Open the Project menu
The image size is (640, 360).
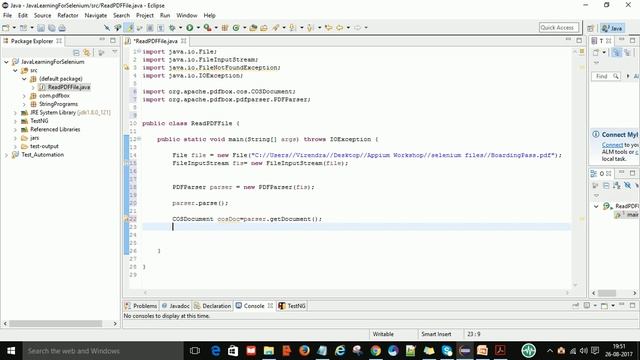pyautogui.click(x=144, y=16)
